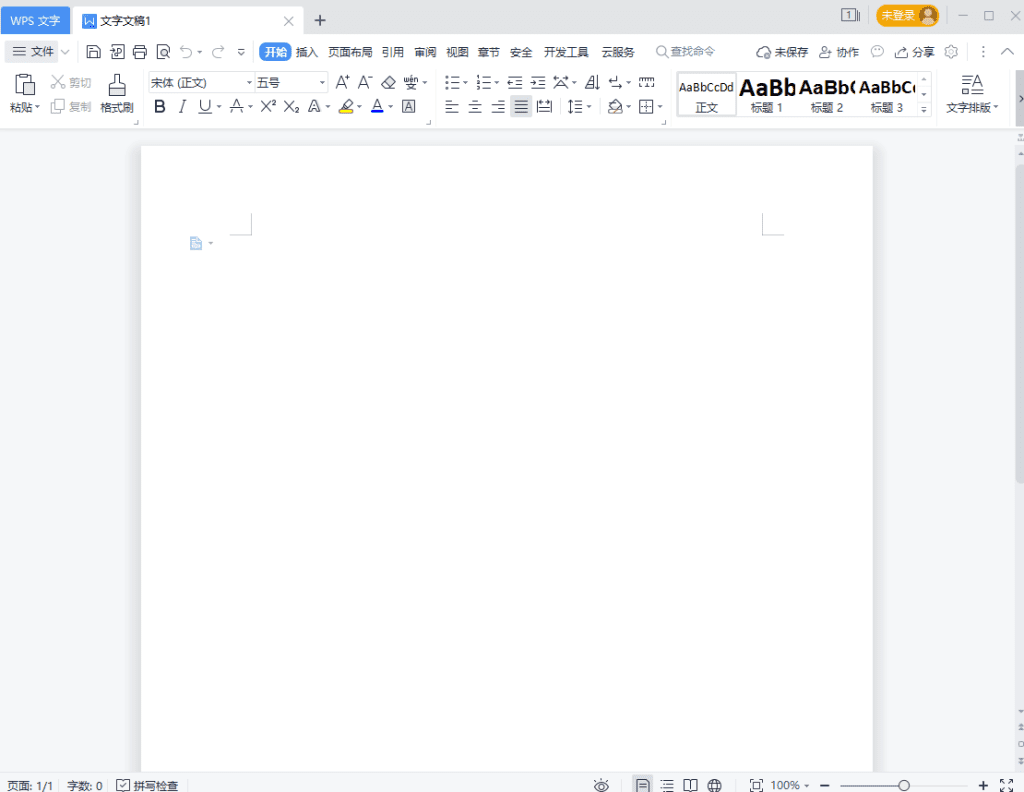Screen dimensions: 1024x792
Task: Open character border (带圈字符) tool
Action: 408,106
